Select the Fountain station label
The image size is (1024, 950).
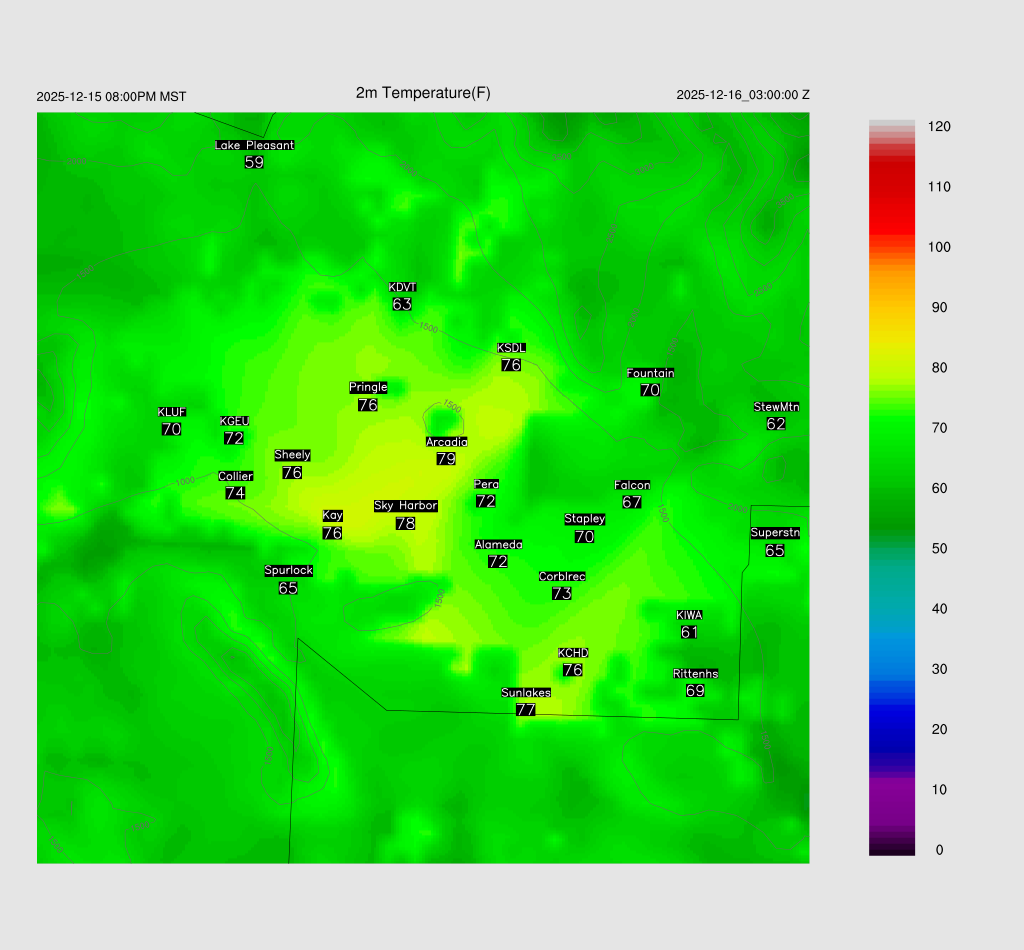pos(650,373)
